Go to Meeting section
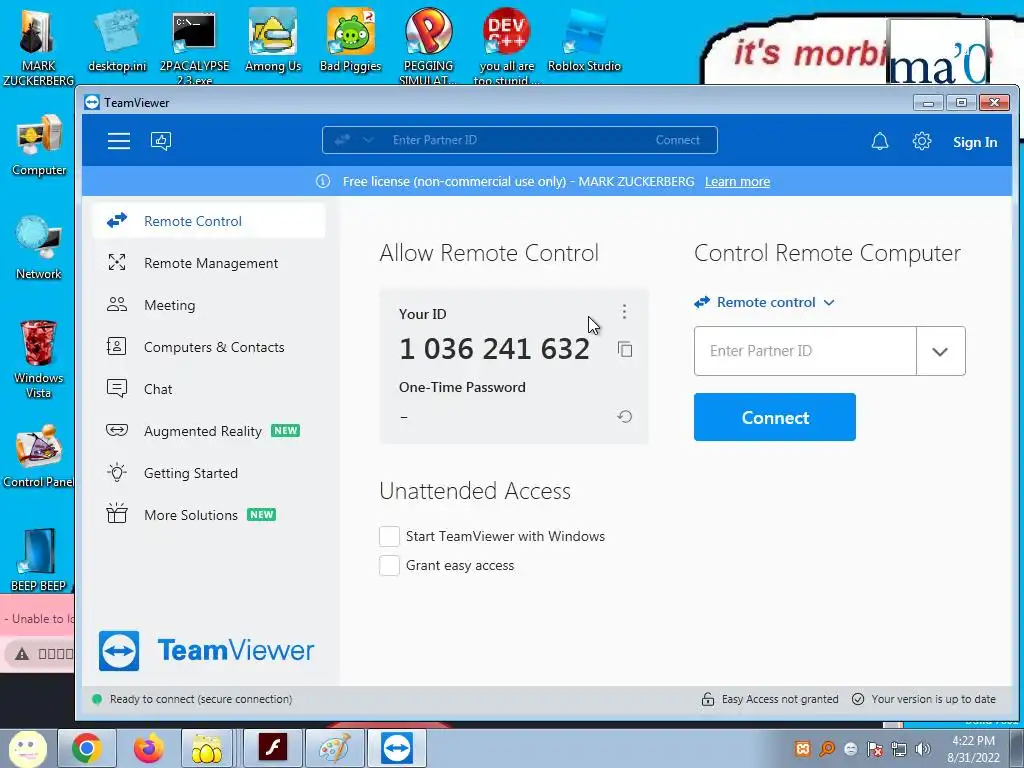This screenshot has width=1024, height=768. point(209,305)
